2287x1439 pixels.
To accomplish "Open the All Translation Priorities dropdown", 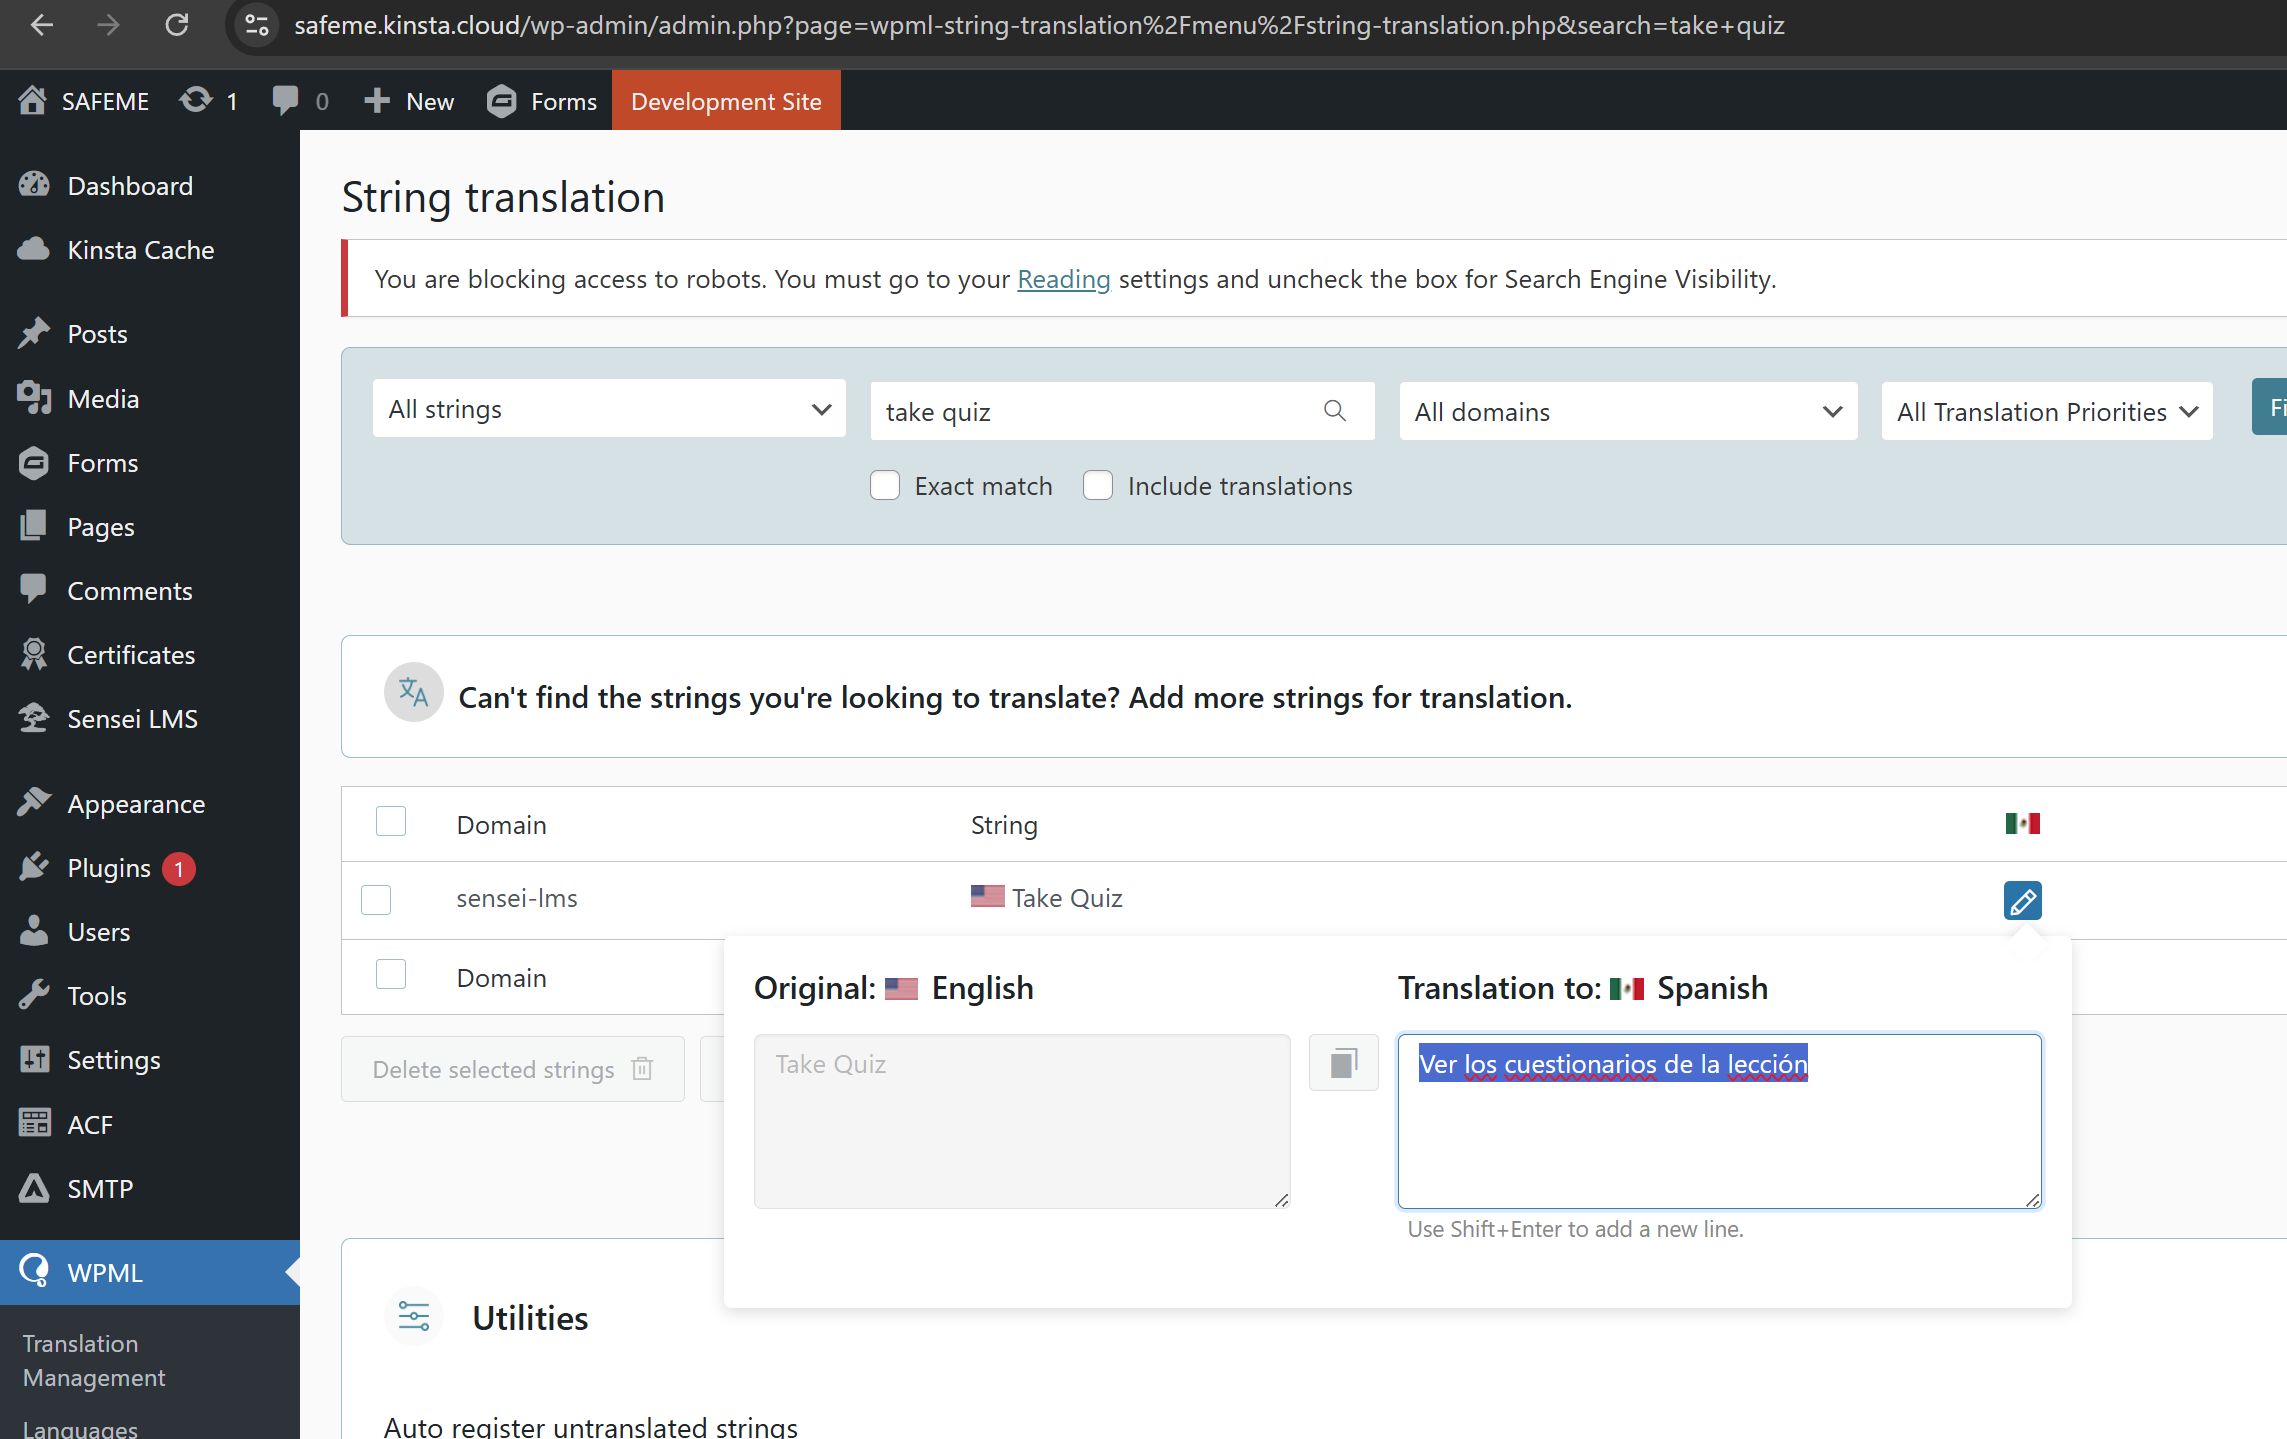I will (2046, 412).
